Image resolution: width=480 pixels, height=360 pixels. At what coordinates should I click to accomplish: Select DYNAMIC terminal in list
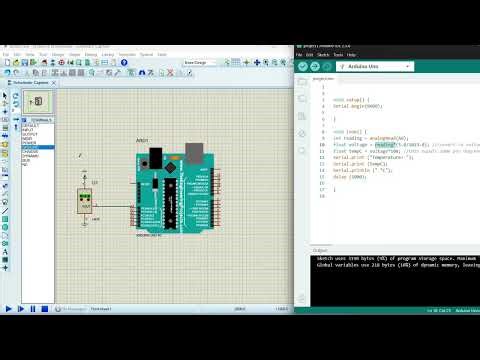point(38,156)
